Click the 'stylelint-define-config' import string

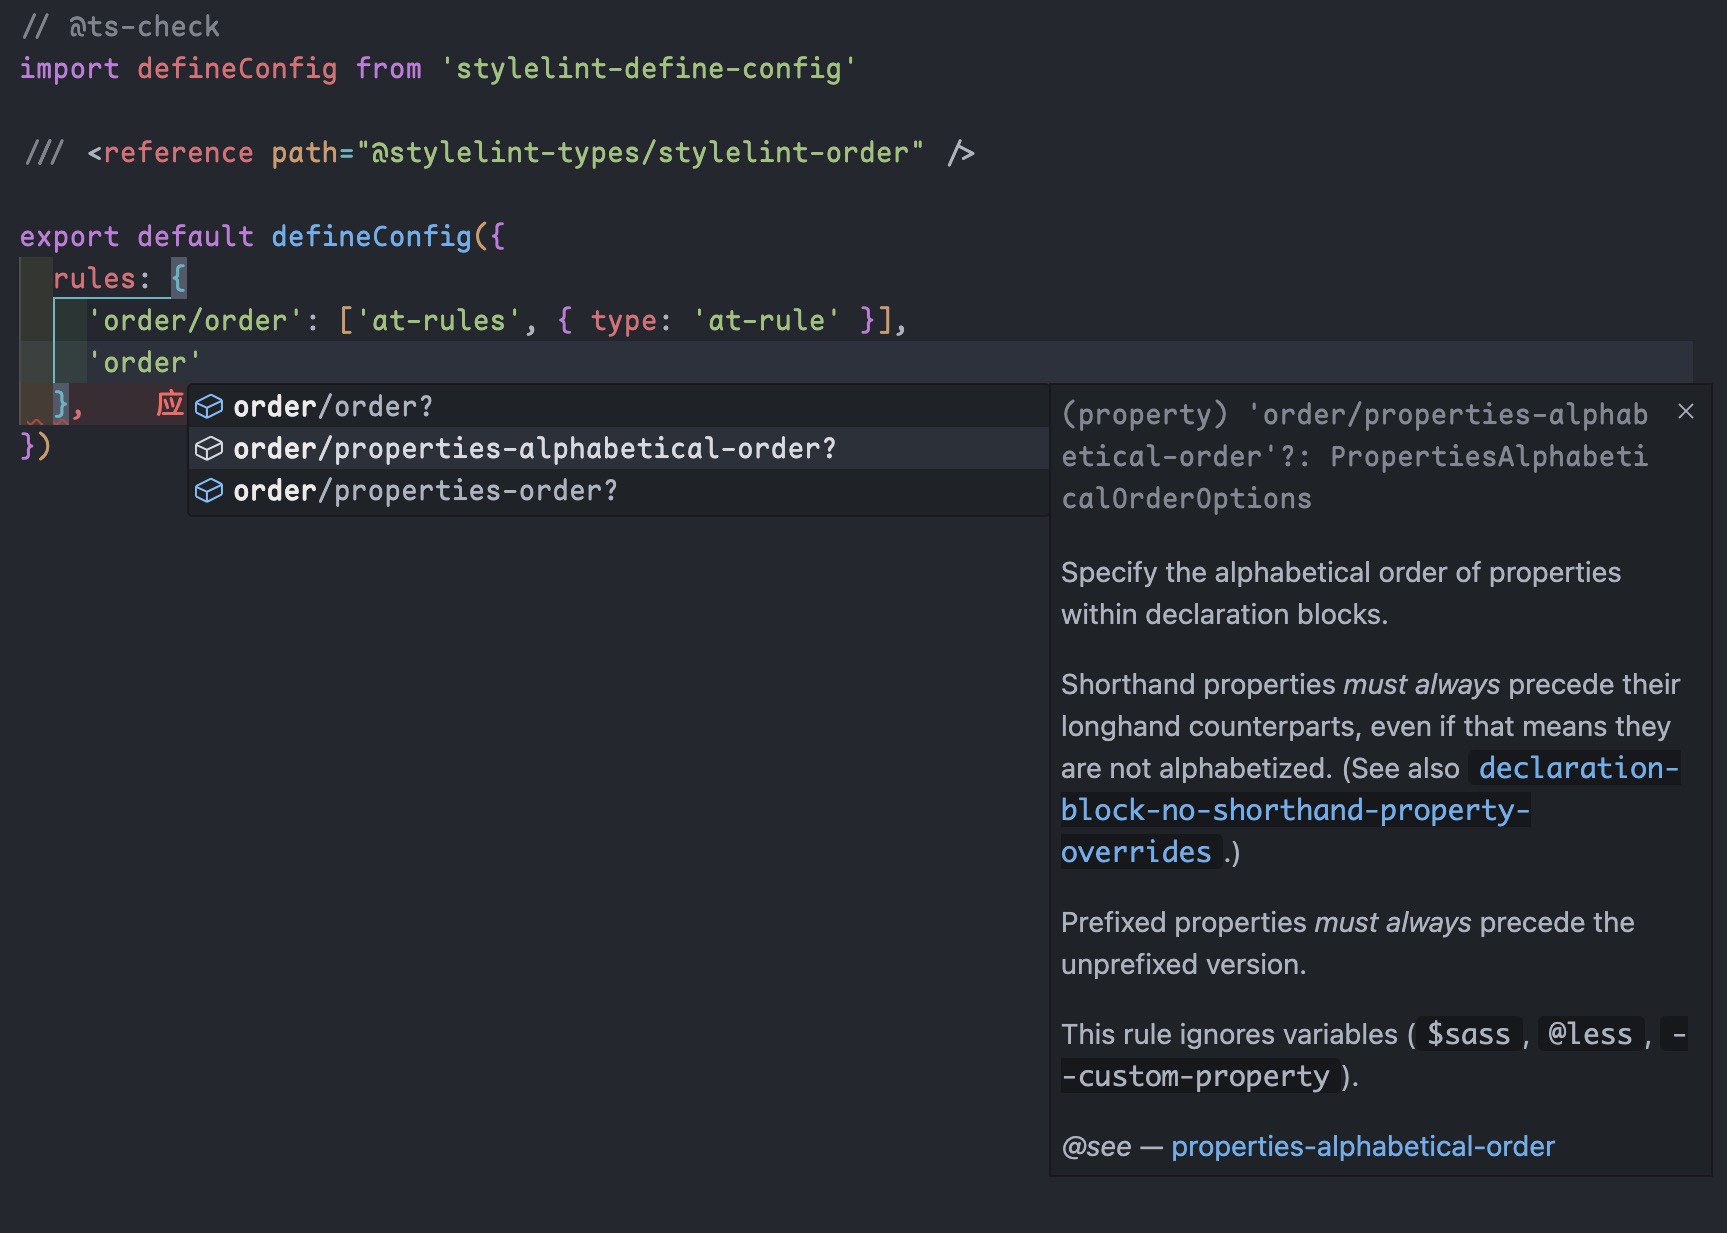tap(648, 68)
